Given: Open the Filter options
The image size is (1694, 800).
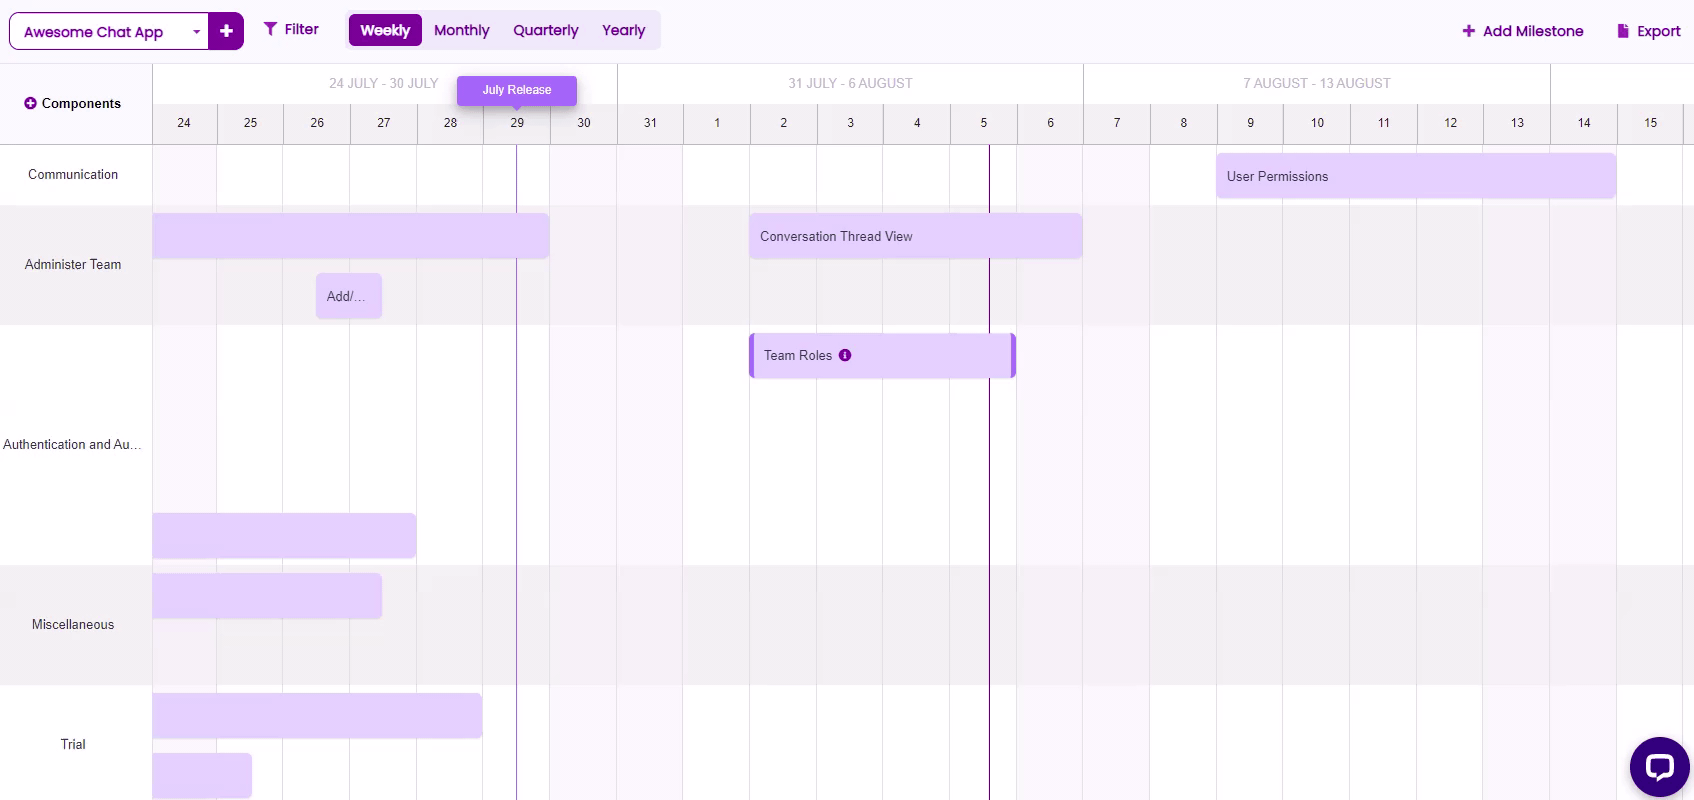Looking at the screenshot, I should coord(291,29).
